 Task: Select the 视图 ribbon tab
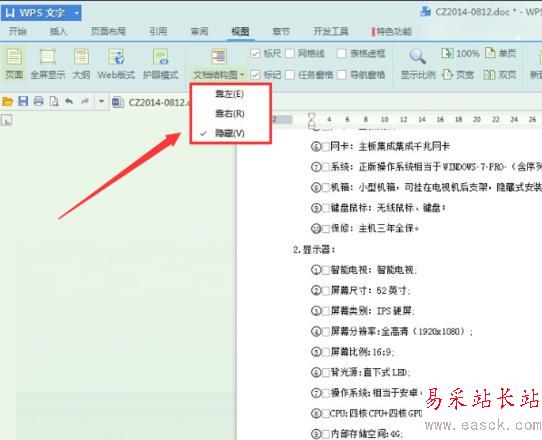tap(240, 31)
